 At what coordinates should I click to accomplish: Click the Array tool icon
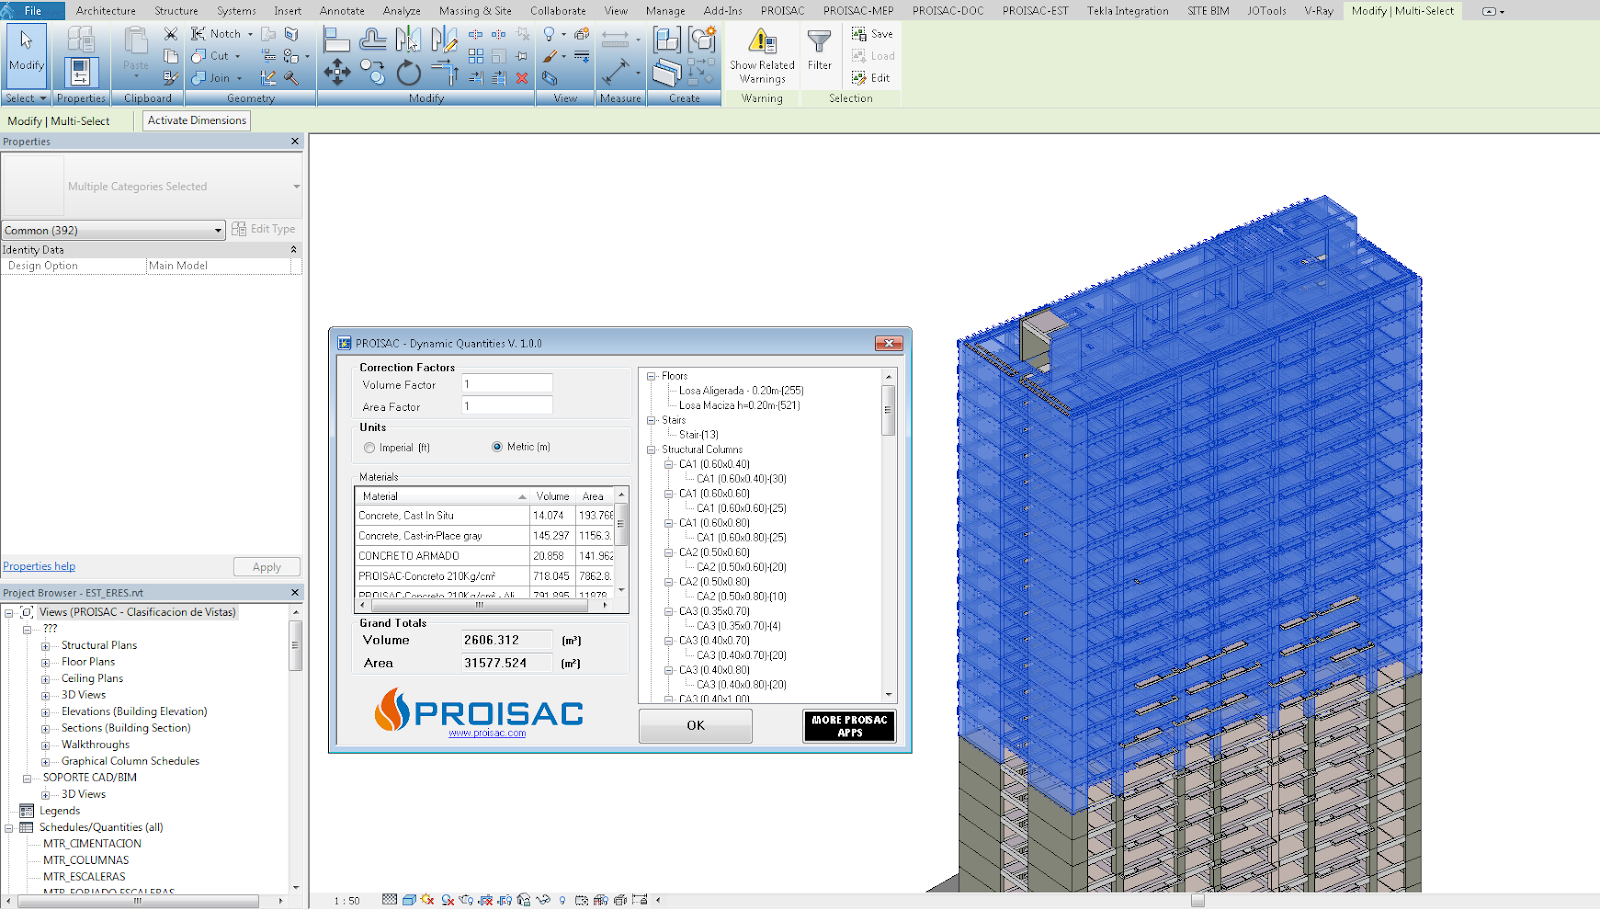click(476, 56)
